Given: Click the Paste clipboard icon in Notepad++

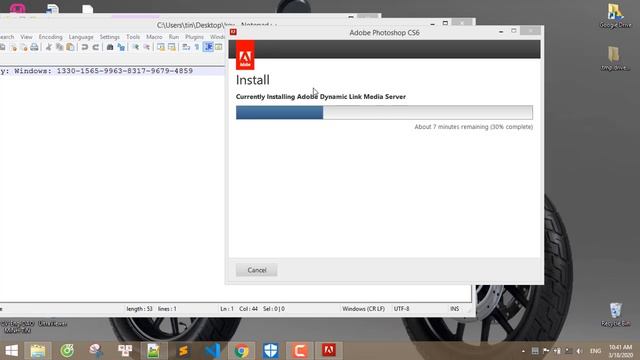Looking at the screenshot, I should click(x=70, y=47).
